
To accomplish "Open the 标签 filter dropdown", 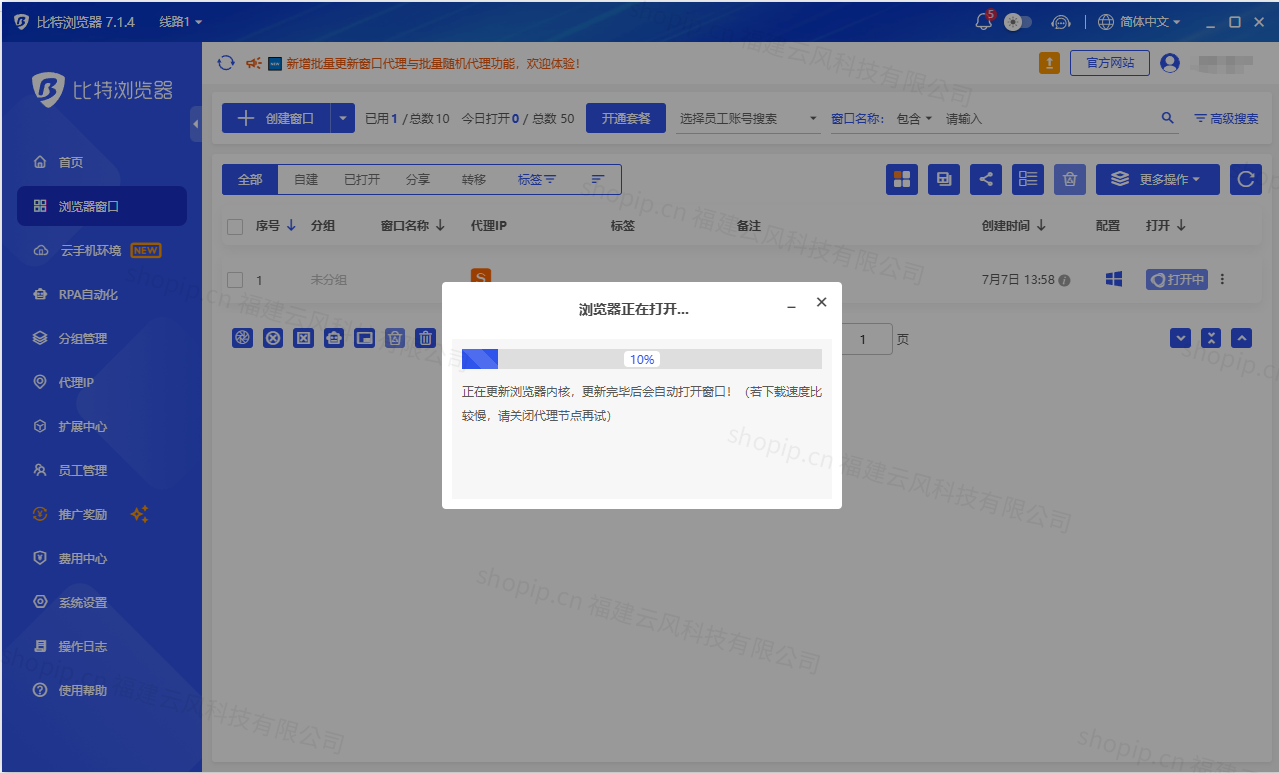I will pyautogui.click(x=536, y=180).
